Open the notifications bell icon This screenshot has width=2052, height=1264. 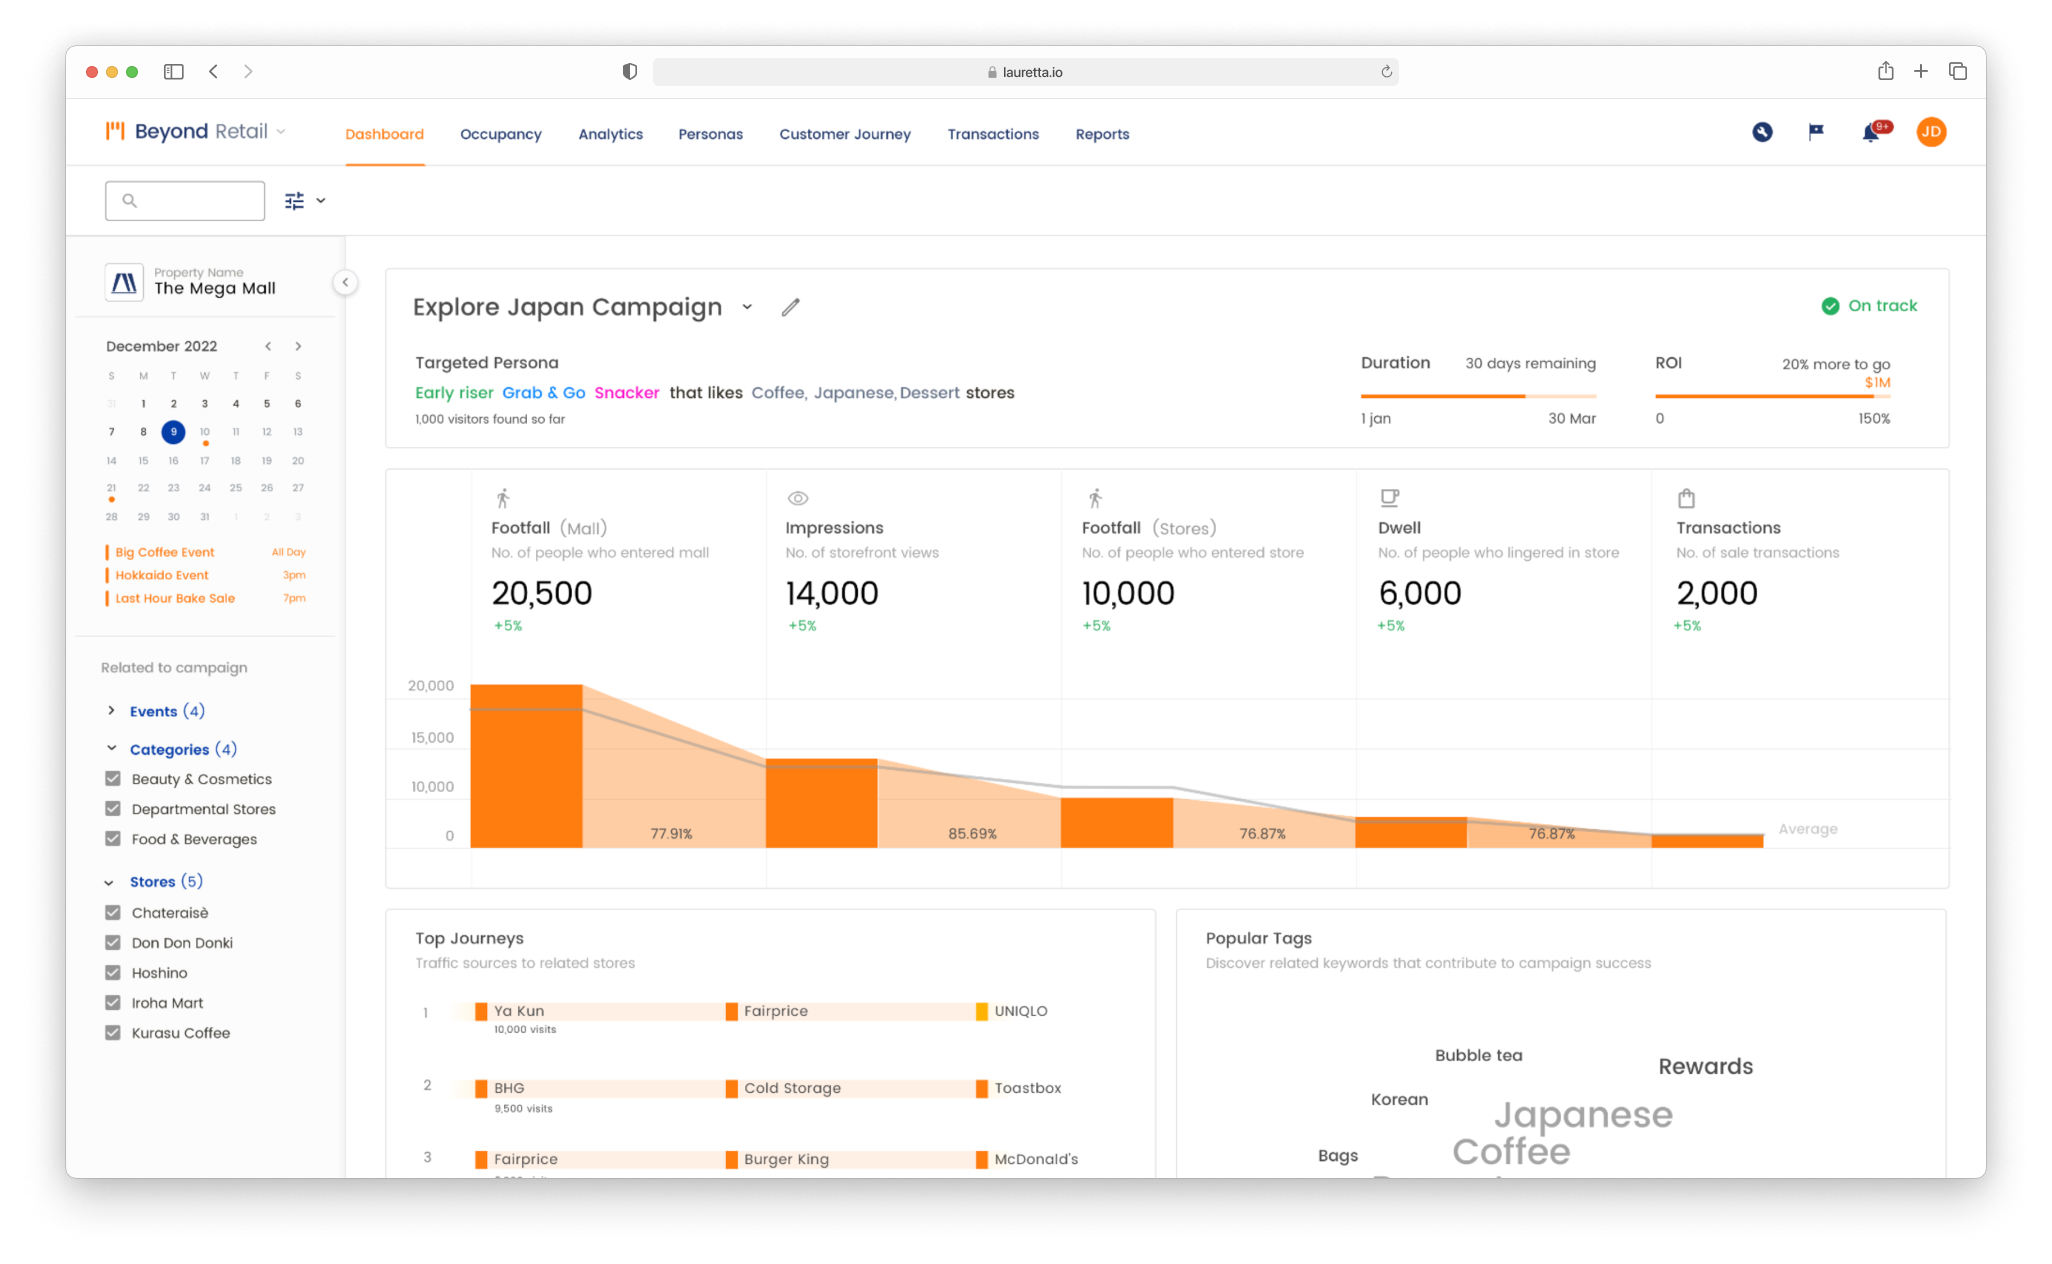click(x=1870, y=132)
